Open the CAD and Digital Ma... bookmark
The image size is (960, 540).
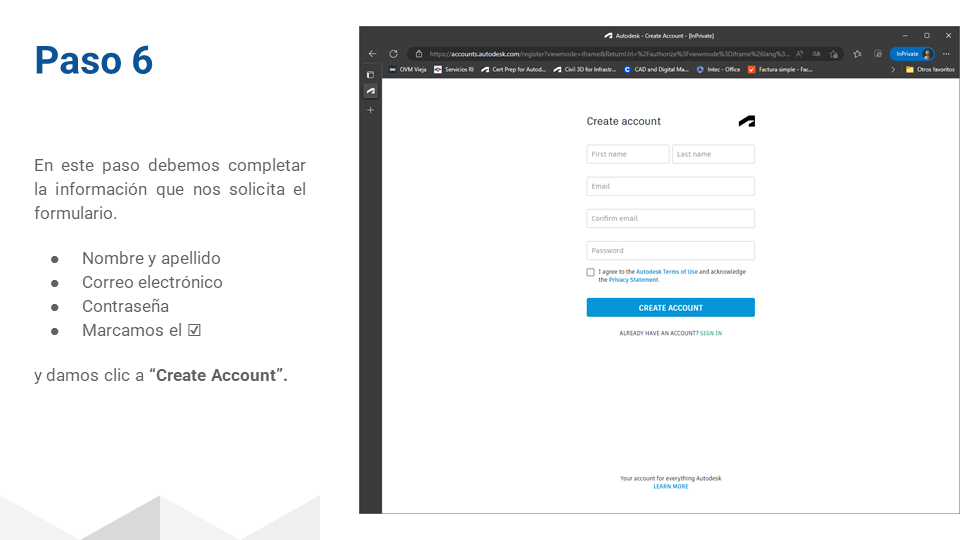pos(656,70)
